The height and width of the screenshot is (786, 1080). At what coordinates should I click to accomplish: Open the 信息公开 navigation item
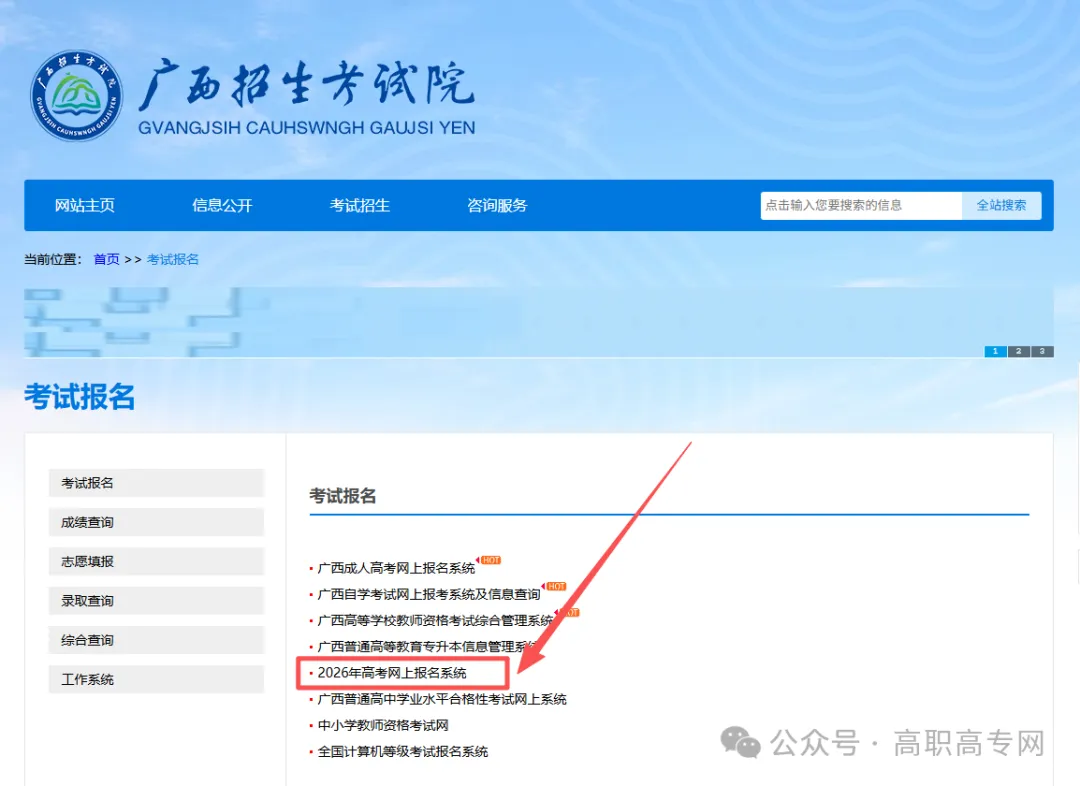click(x=222, y=205)
